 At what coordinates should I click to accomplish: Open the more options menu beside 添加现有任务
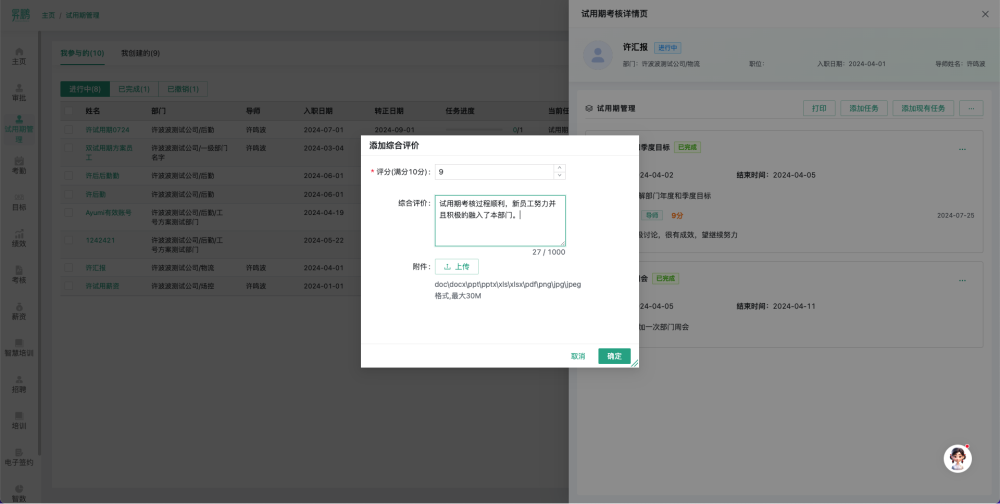click(970, 108)
